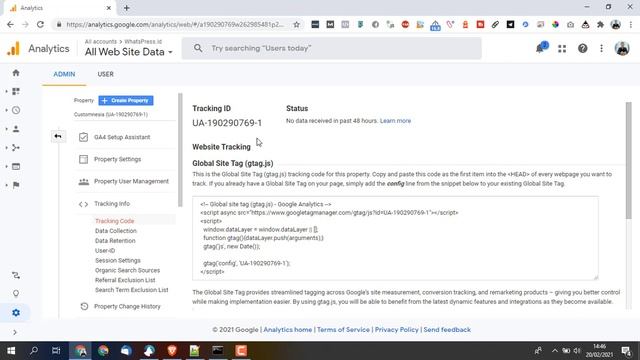640x360 pixels.
Task: Open the Acquisition sidebar icon
Action: pos(16,148)
